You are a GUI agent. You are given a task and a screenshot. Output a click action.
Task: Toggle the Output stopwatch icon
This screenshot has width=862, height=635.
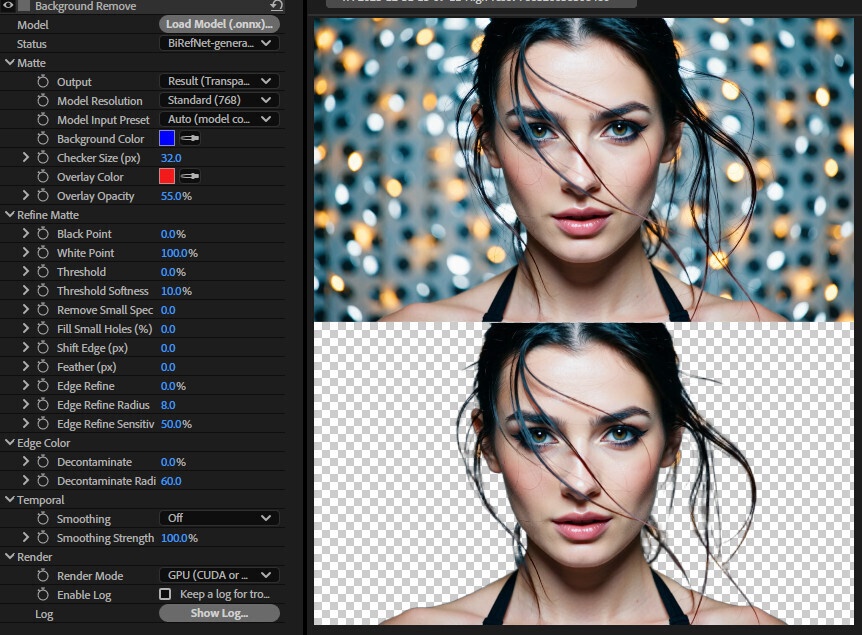click(43, 82)
